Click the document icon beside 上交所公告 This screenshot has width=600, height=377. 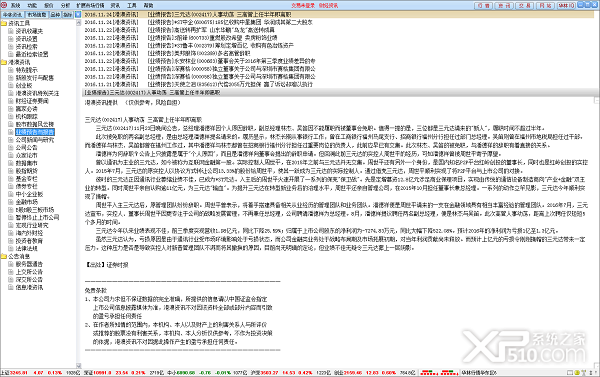point(11,272)
